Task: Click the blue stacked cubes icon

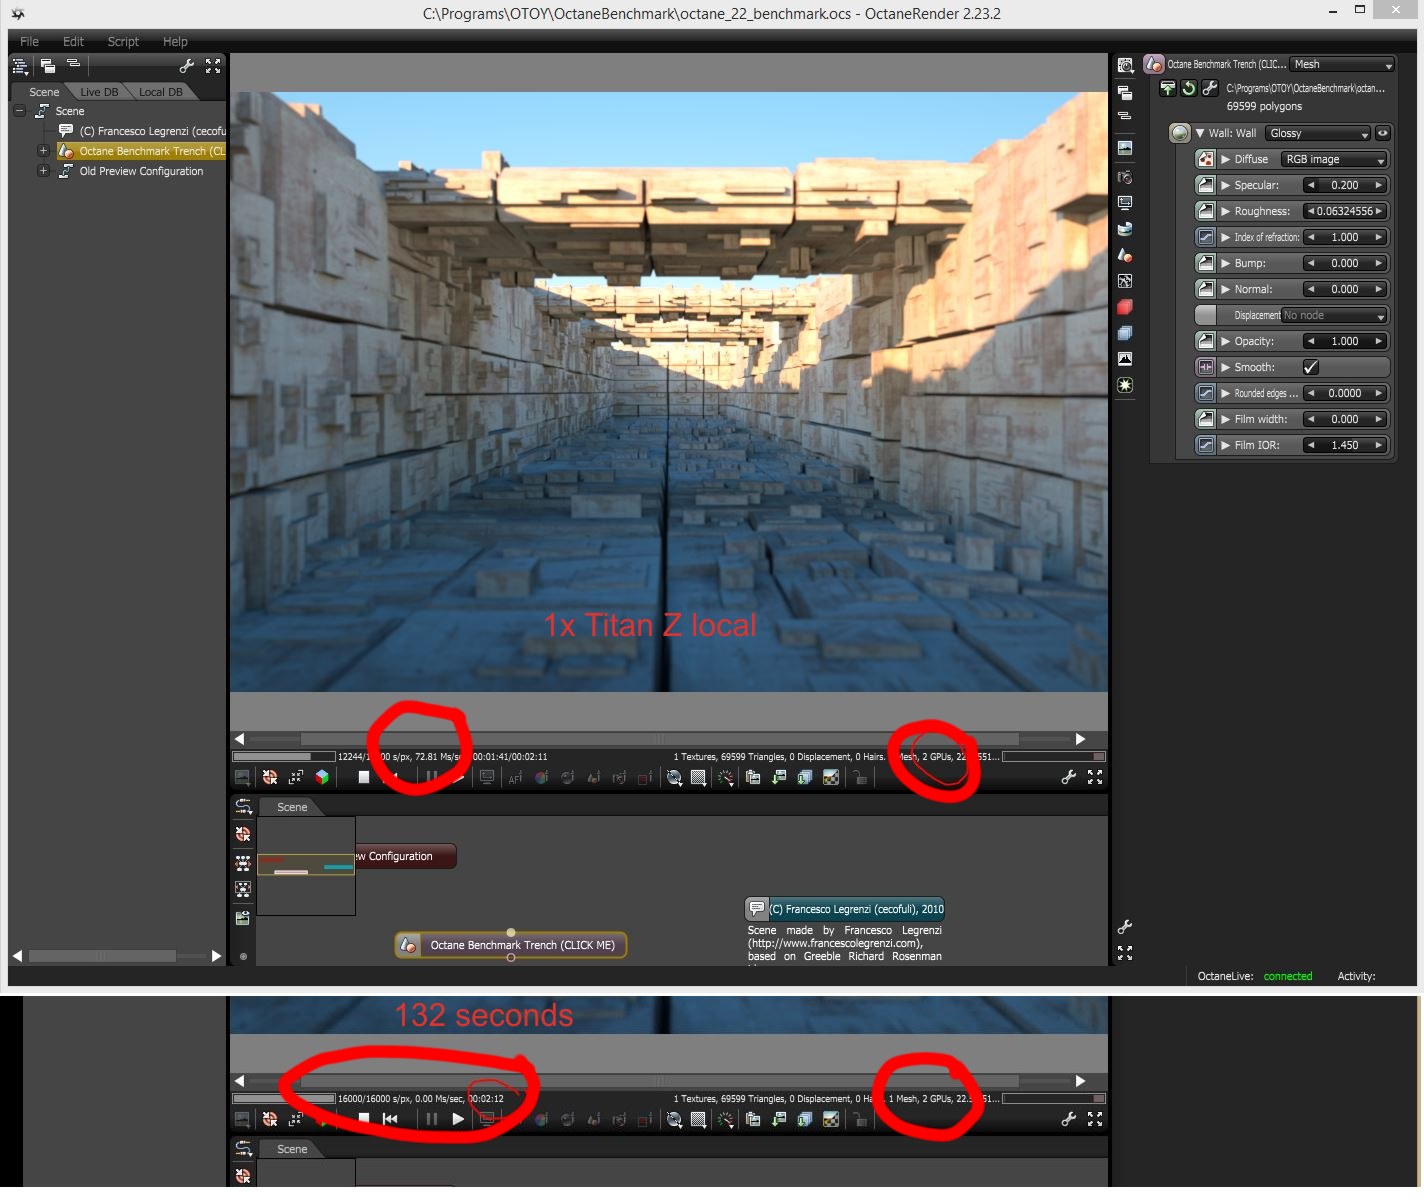Action: 1125,333
